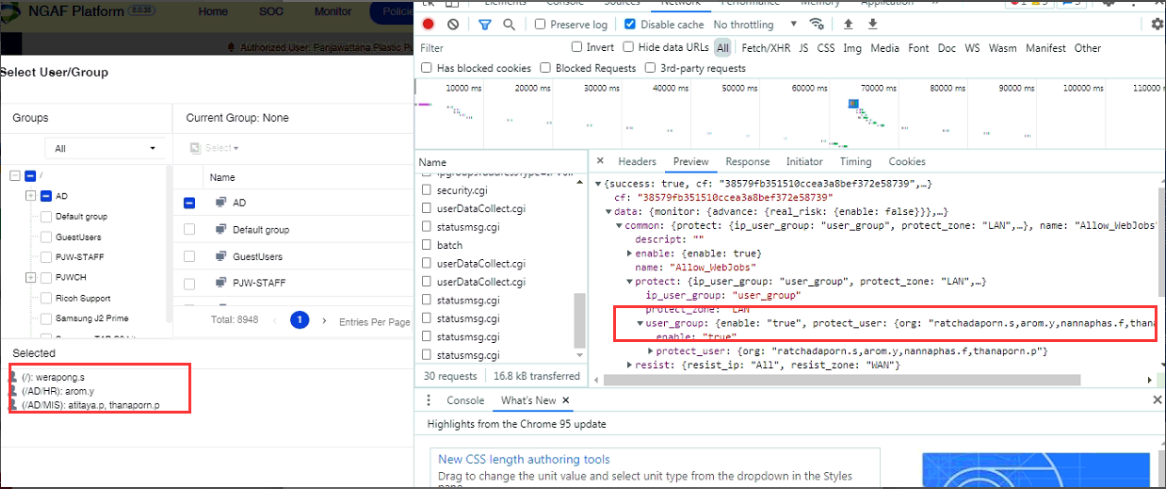The width and height of the screenshot is (1166, 489).
Task: Click the export HAR download arrow
Action: pyautogui.click(x=872, y=24)
